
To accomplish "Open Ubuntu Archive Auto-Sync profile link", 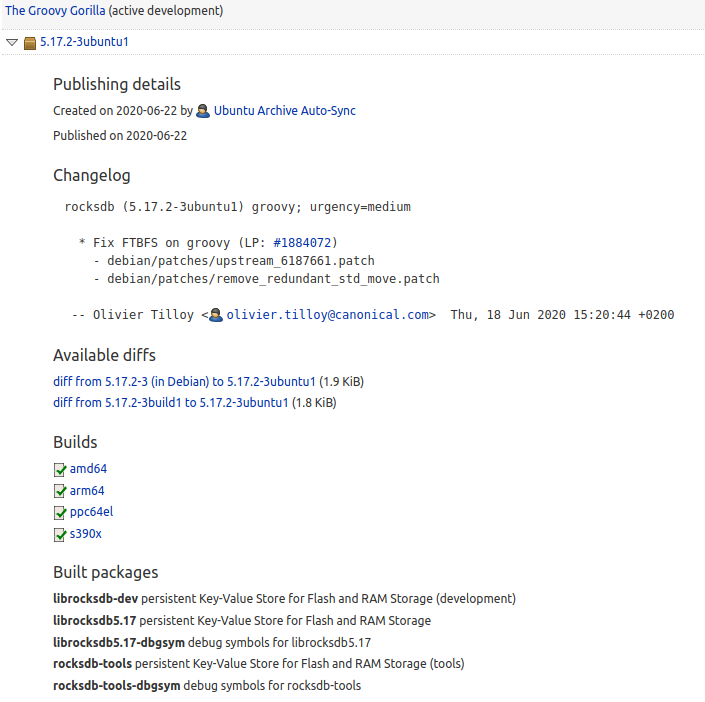I will click(284, 111).
